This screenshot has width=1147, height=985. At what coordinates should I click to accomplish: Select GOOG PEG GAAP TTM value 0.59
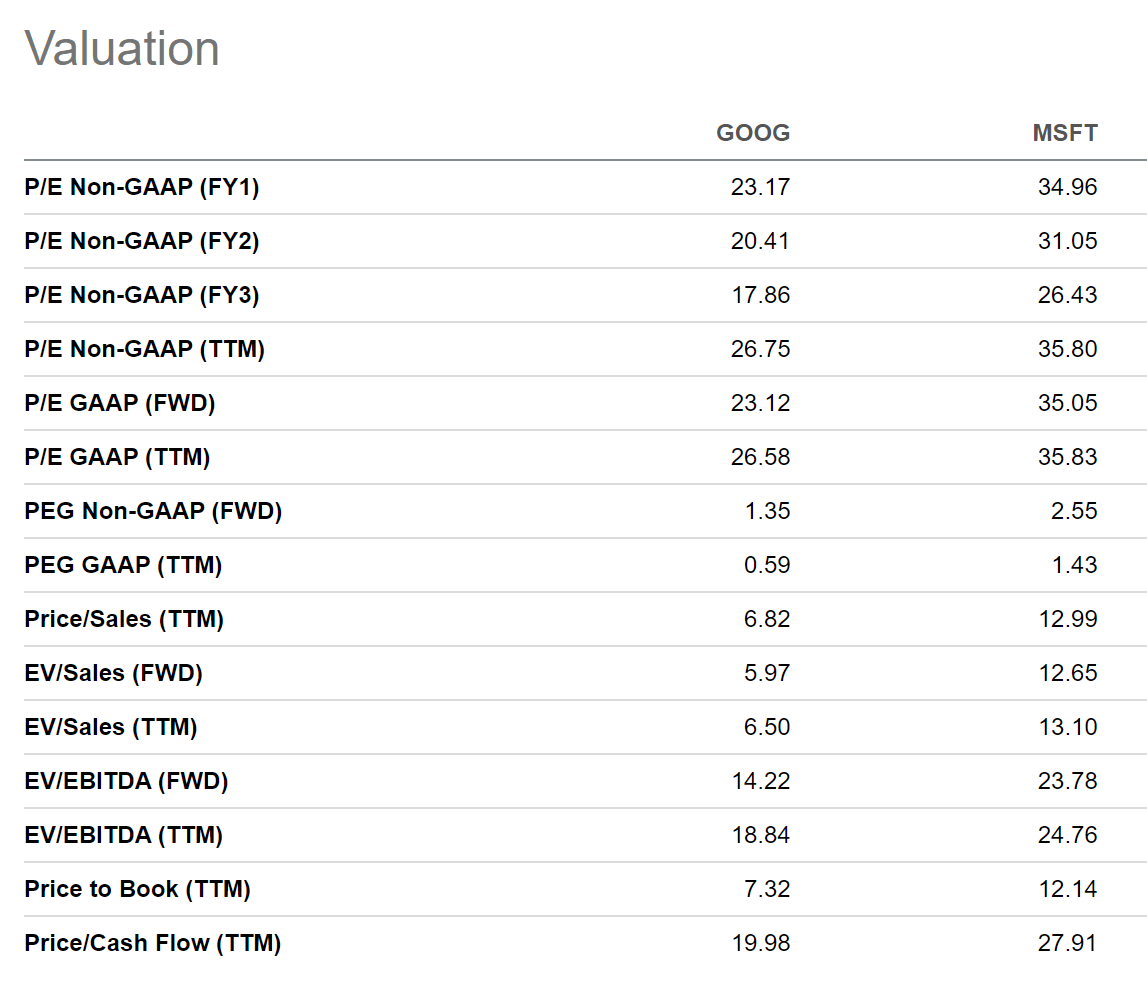pos(767,565)
